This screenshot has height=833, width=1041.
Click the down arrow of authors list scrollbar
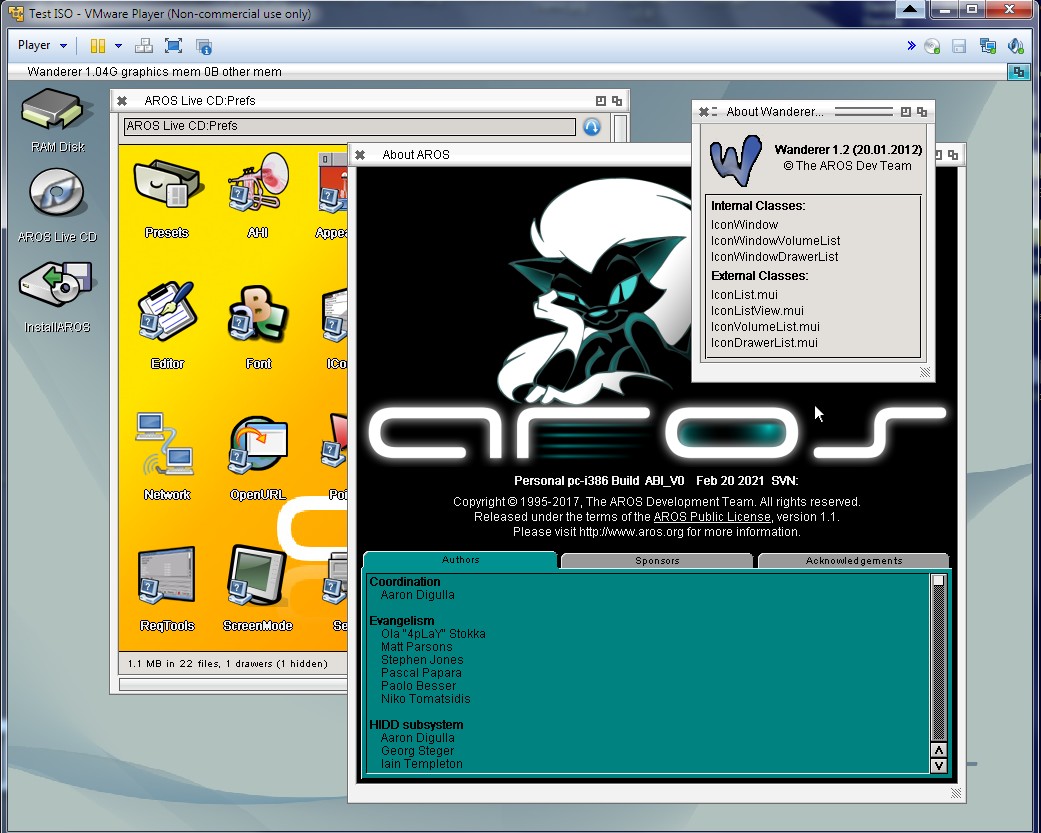[x=938, y=766]
